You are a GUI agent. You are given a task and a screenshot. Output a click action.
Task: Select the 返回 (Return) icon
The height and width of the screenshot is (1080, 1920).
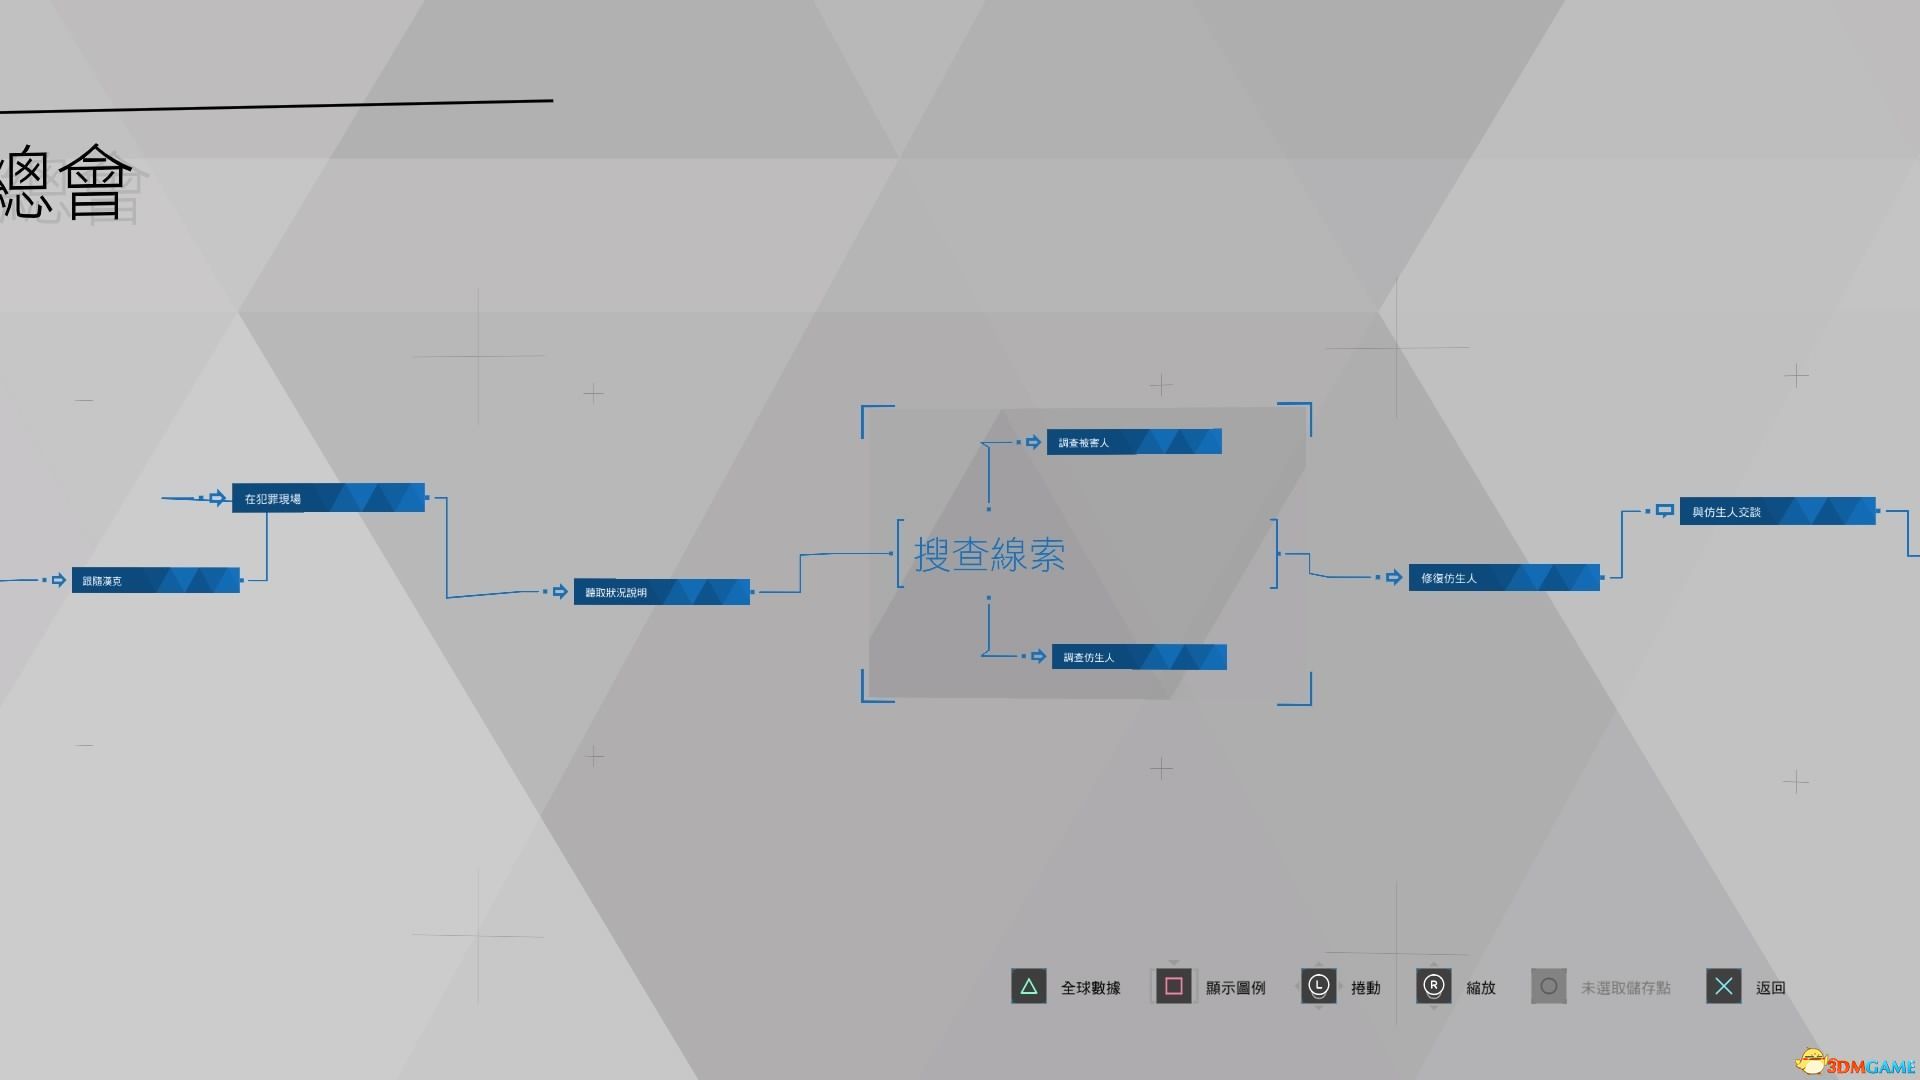coord(1722,985)
